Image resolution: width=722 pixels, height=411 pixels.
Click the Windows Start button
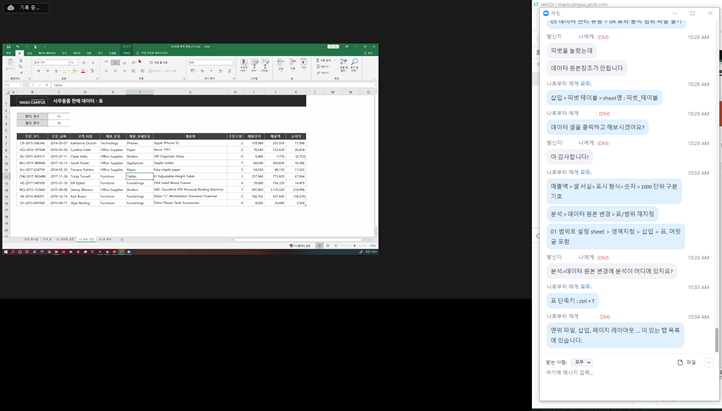(5, 251)
